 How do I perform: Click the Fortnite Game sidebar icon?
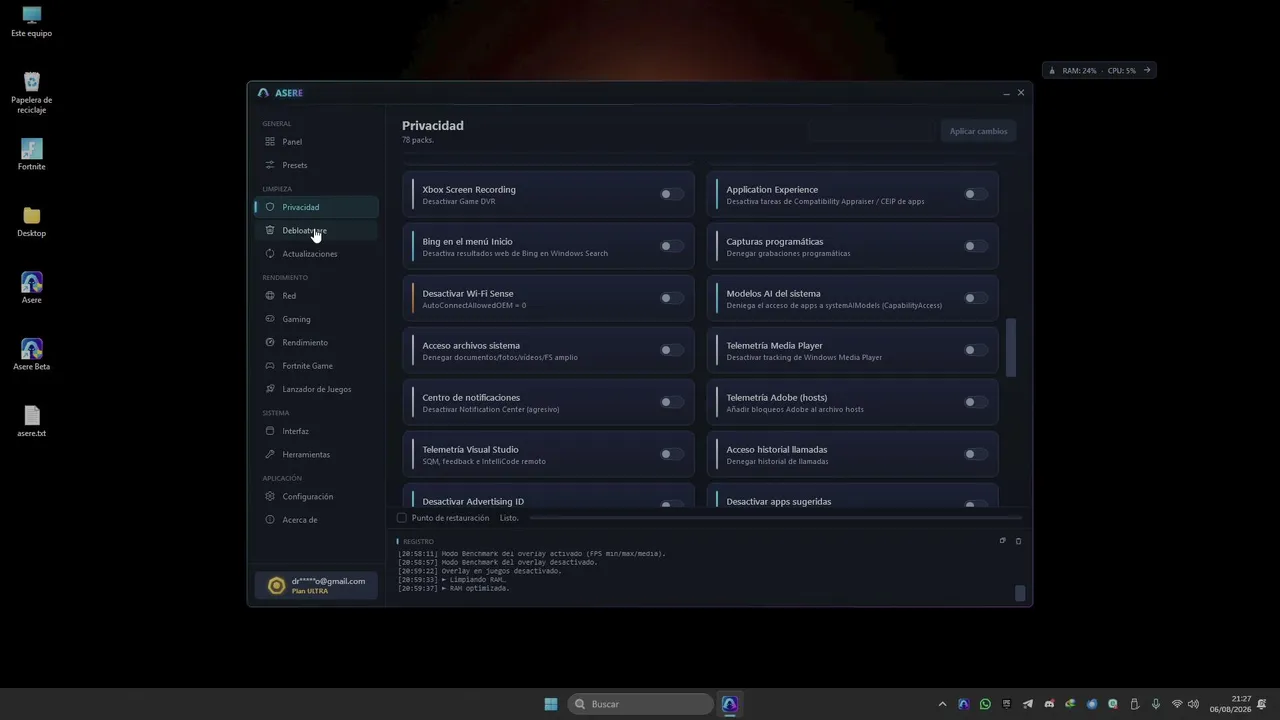270,366
